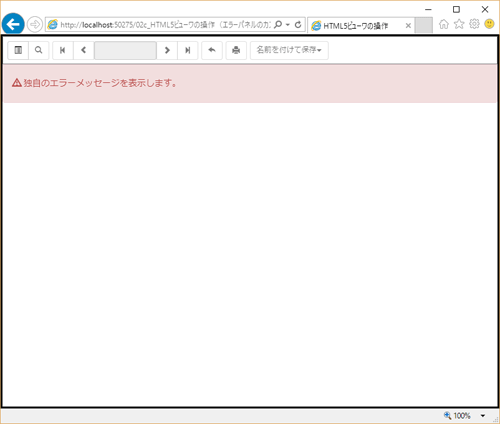Click the localhost address bar
This screenshot has width=500, height=424.
pos(165,25)
